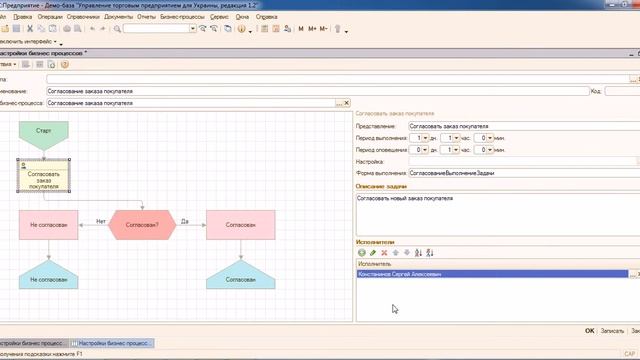Click the Find next binoculars icon
Screen dimensions: 640x360
click(x=202, y=29)
